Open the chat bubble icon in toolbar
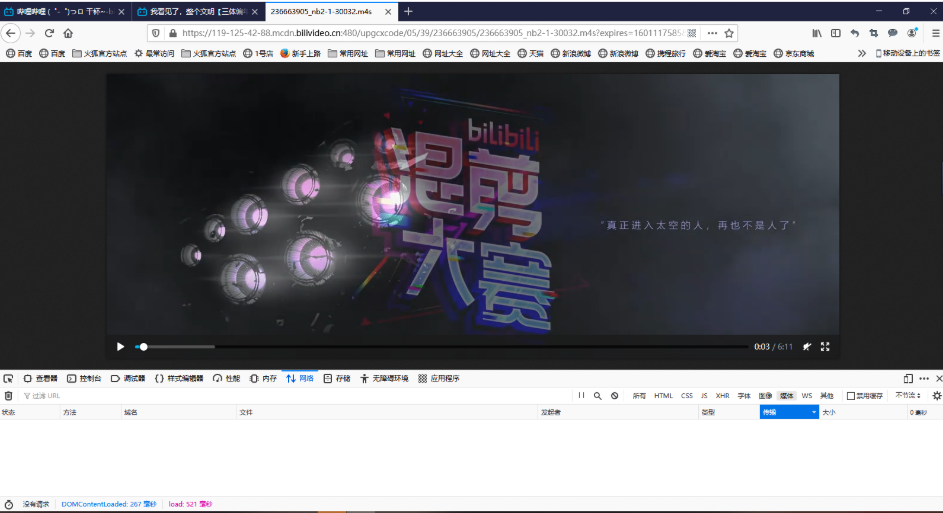 pos(892,33)
